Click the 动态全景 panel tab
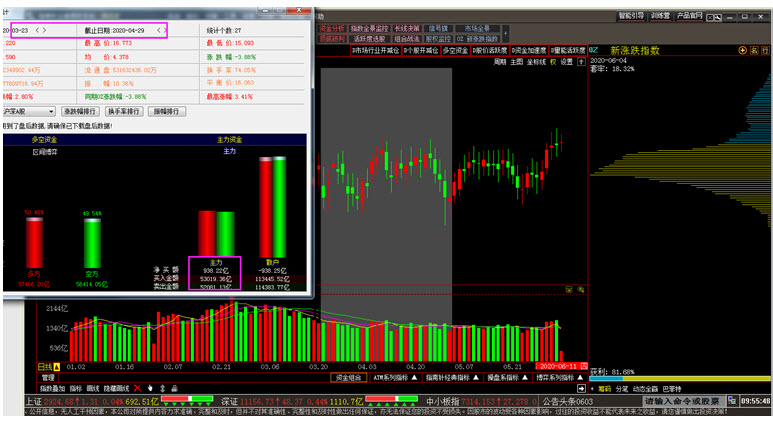 coord(649,388)
